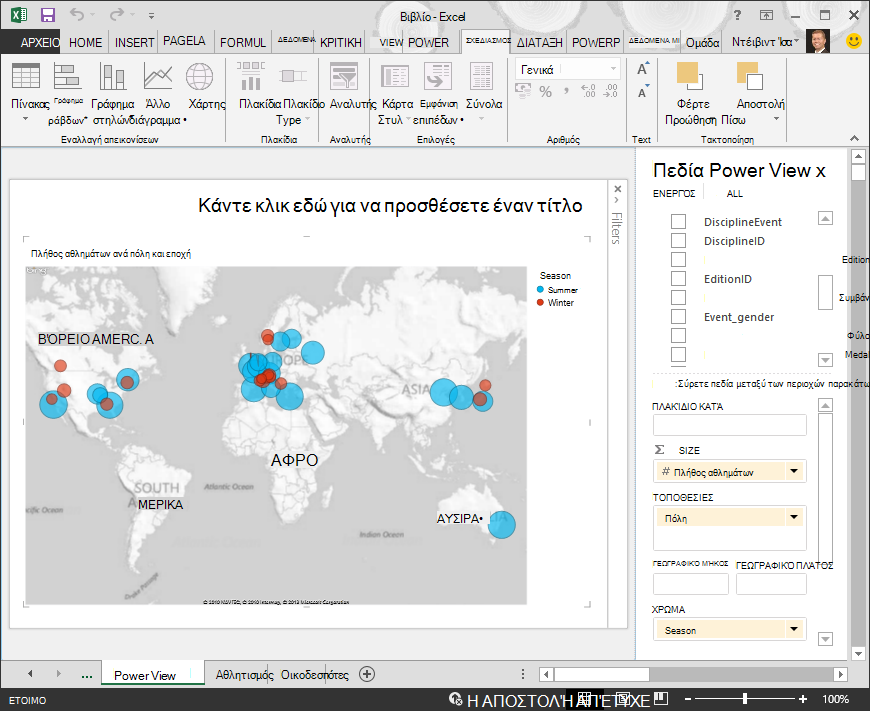The image size is (870, 711).
Task: Open the Αθλητισμός sheet tab
Action: [244, 675]
